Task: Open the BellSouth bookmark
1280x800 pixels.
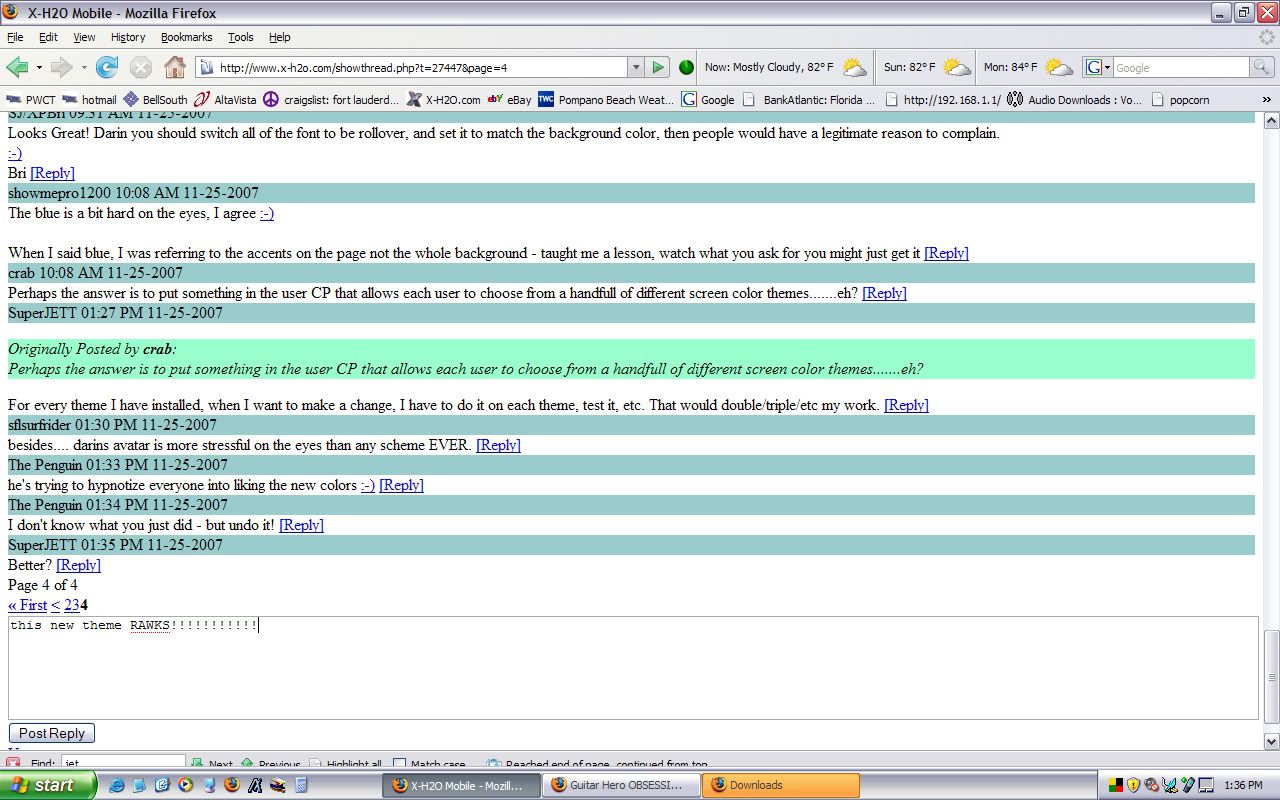Action: coord(155,100)
